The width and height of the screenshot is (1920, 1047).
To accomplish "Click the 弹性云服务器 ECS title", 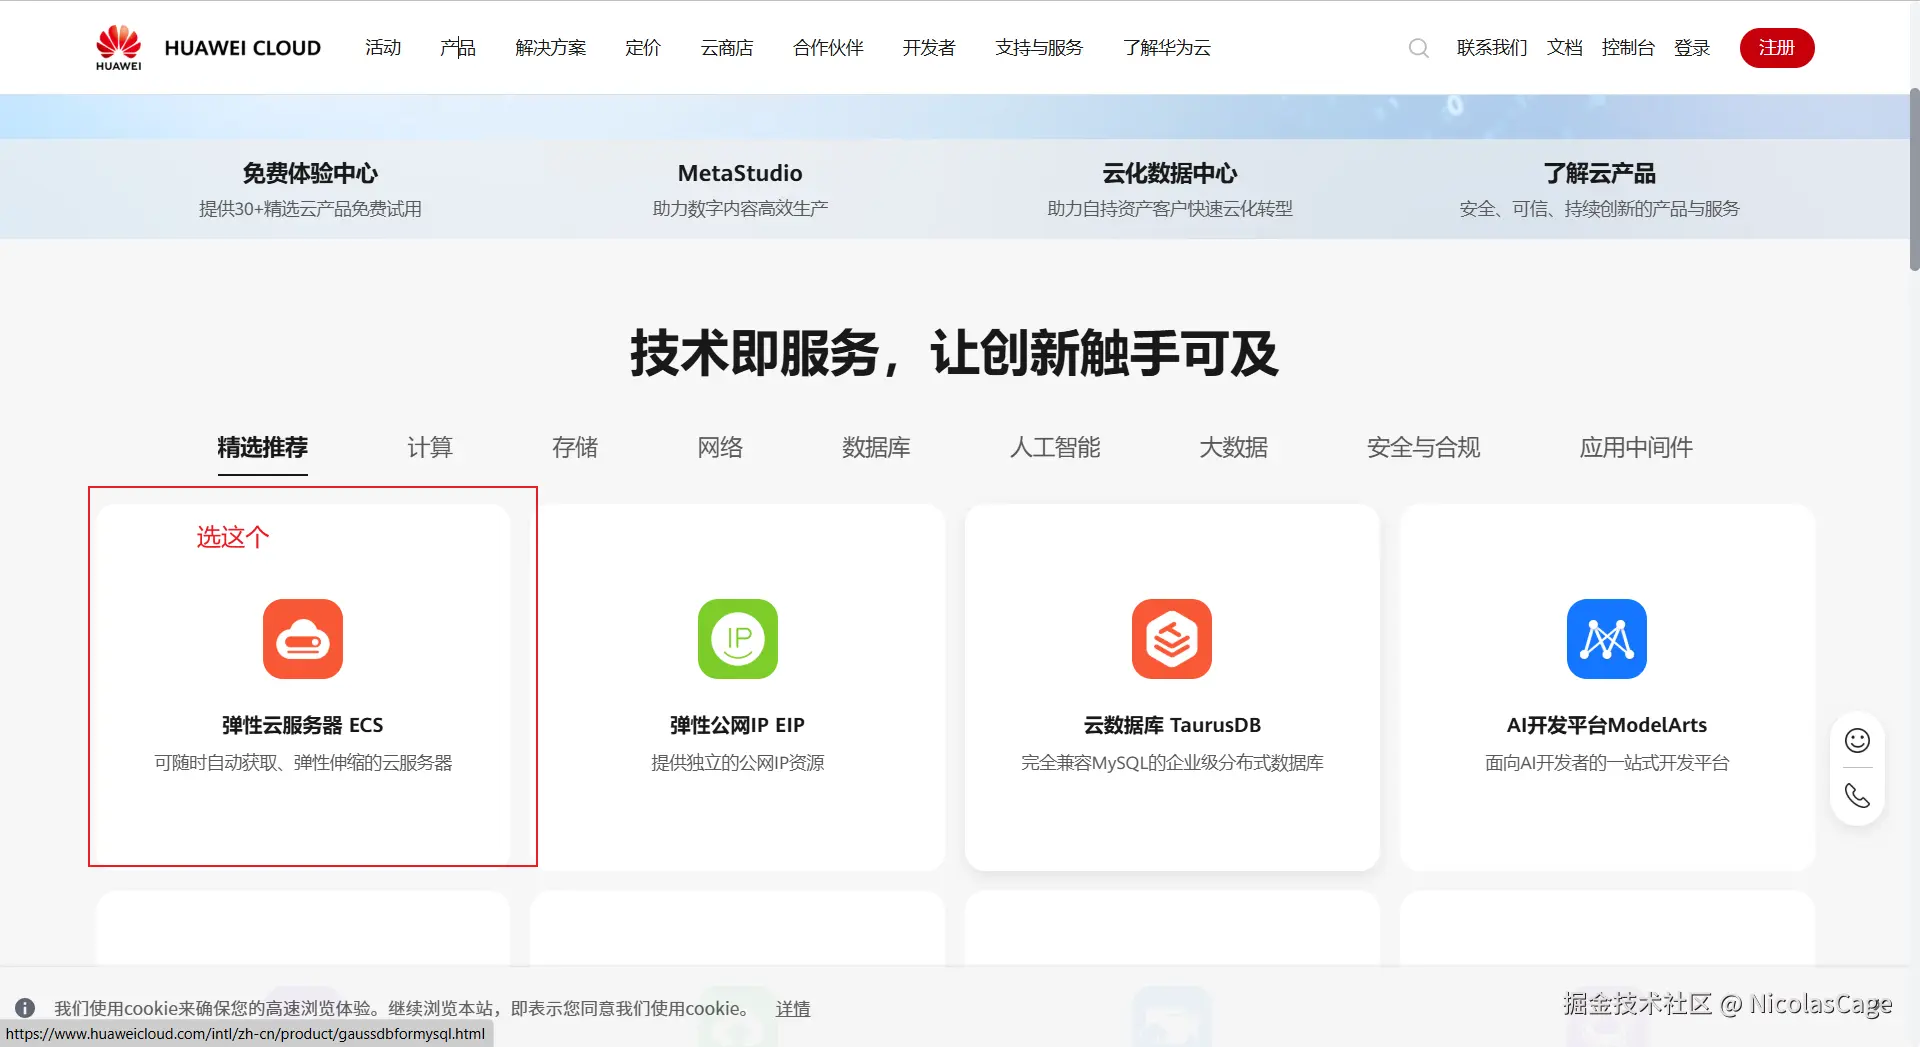I will point(303,725).
